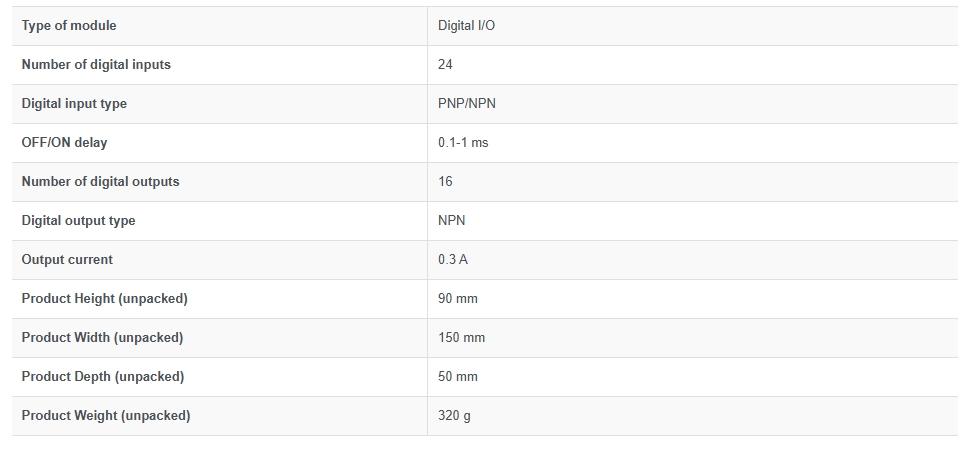Click the 'NPN' output type value
Viewport: 958px width, 452px height.
click(452, 221)
